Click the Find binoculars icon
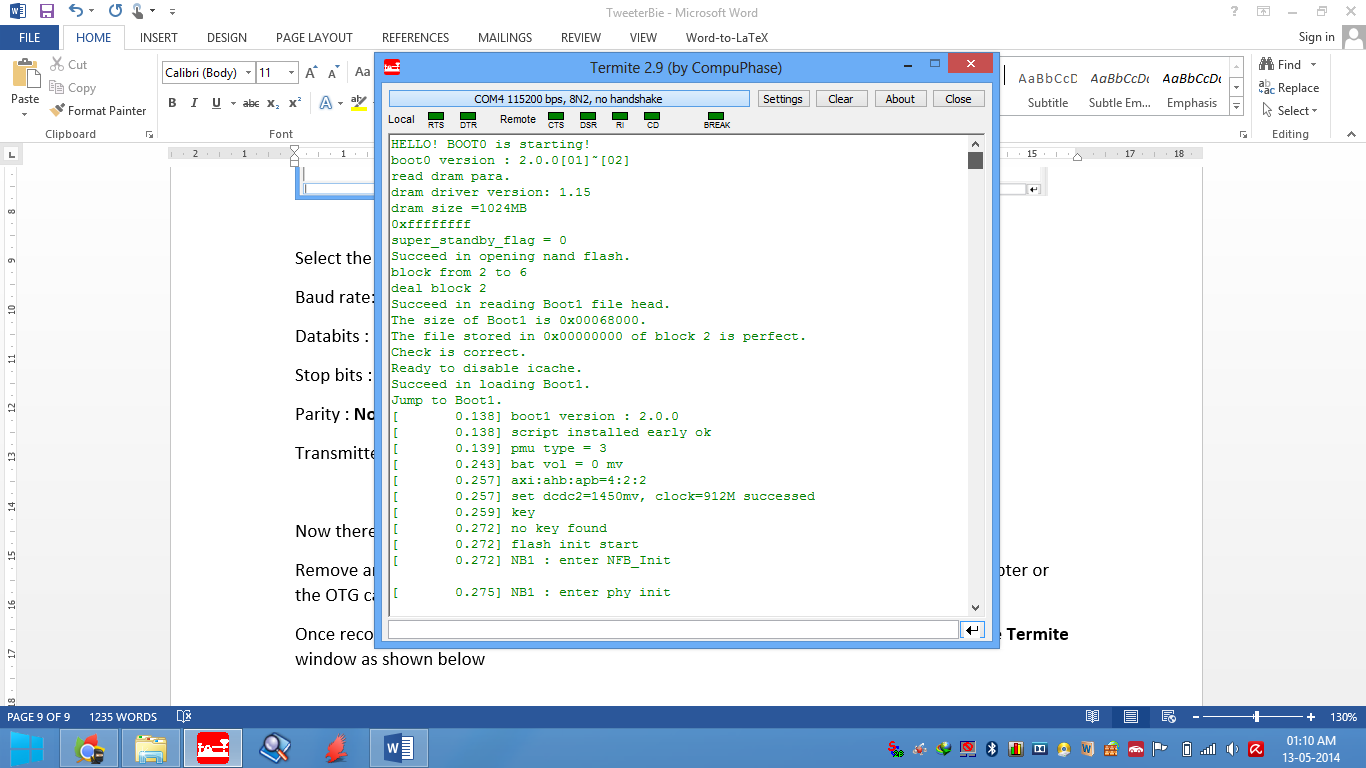Image resolution: width=1366 pixels, height=768 pixels. (1266, 65)
